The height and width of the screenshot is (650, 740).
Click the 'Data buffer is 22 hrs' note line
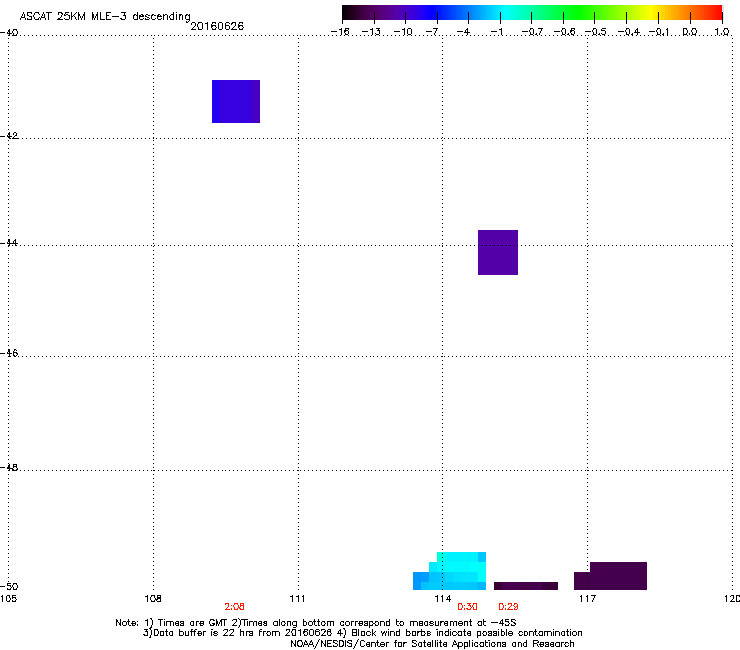(x=362, y=633)
